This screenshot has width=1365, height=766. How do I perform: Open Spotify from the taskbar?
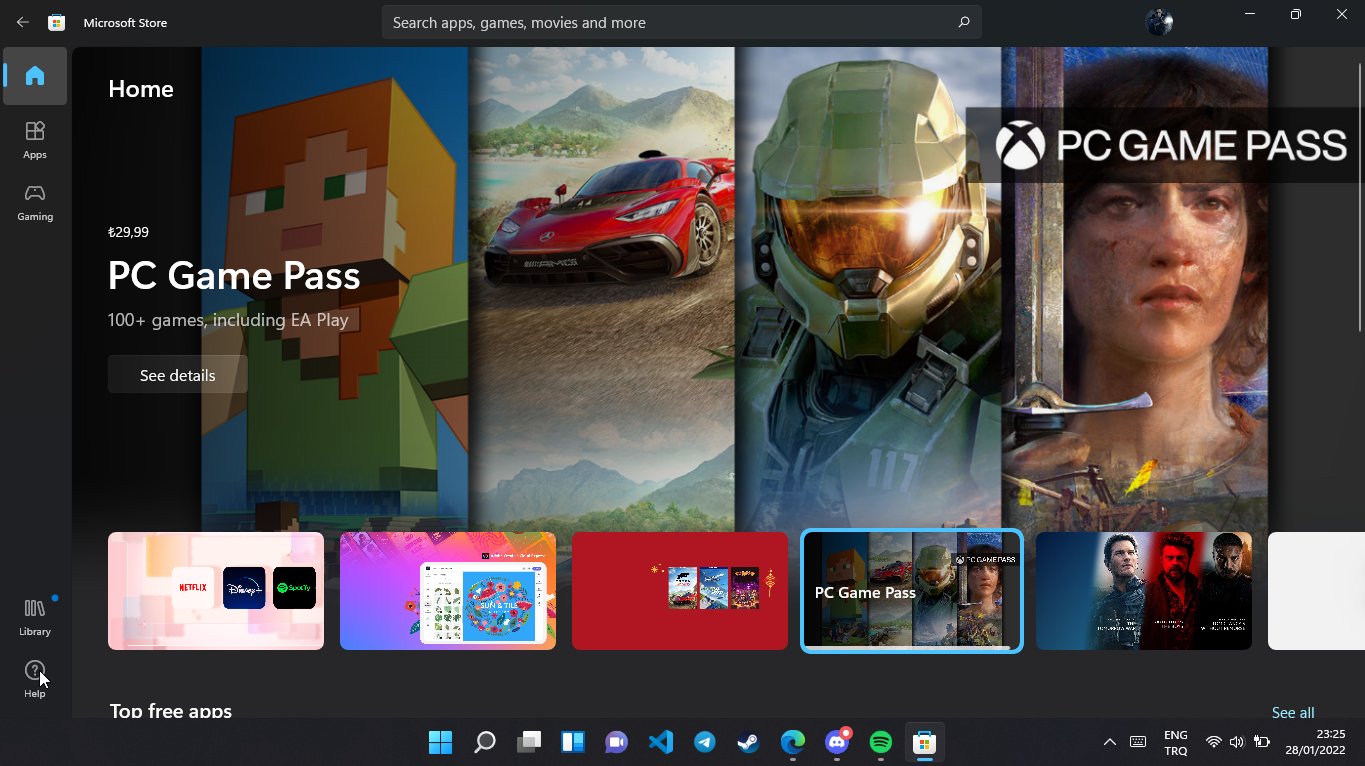click(881, 742)
